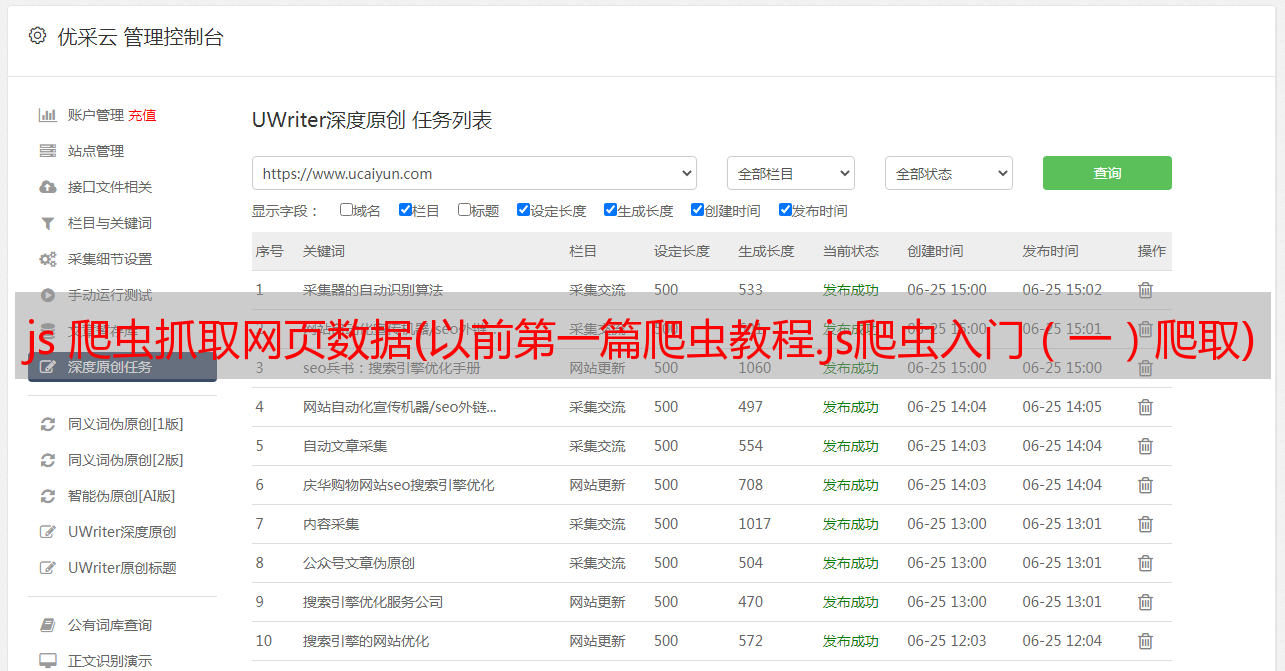Click creation time 06-25 14:04 in row 4
Viewport: 1285px width, 671px height.
coord(947,407)
